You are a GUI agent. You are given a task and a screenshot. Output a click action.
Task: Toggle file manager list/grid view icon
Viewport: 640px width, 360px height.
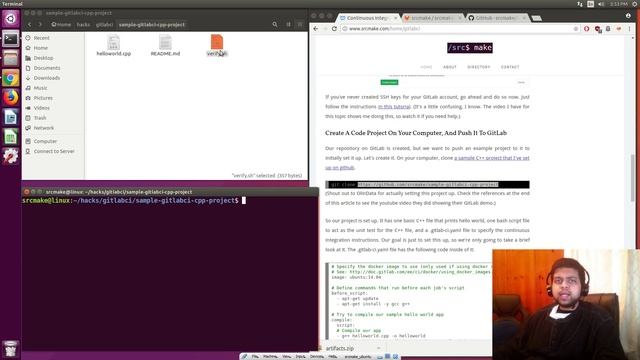(288, 24)
